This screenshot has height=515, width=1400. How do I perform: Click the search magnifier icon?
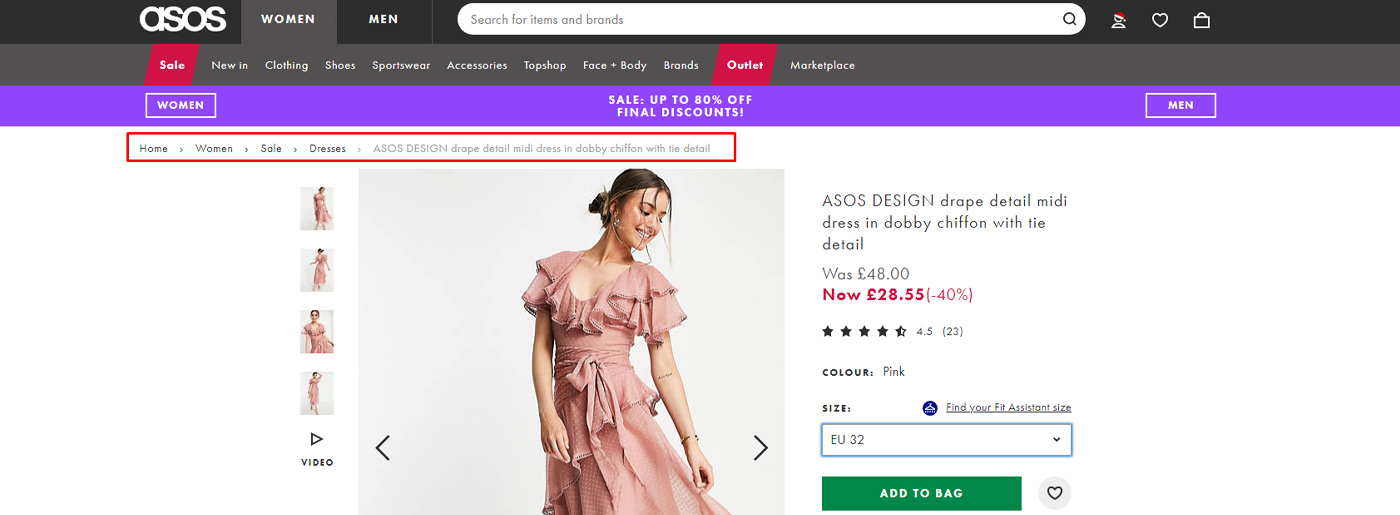tap(1069, 19)
